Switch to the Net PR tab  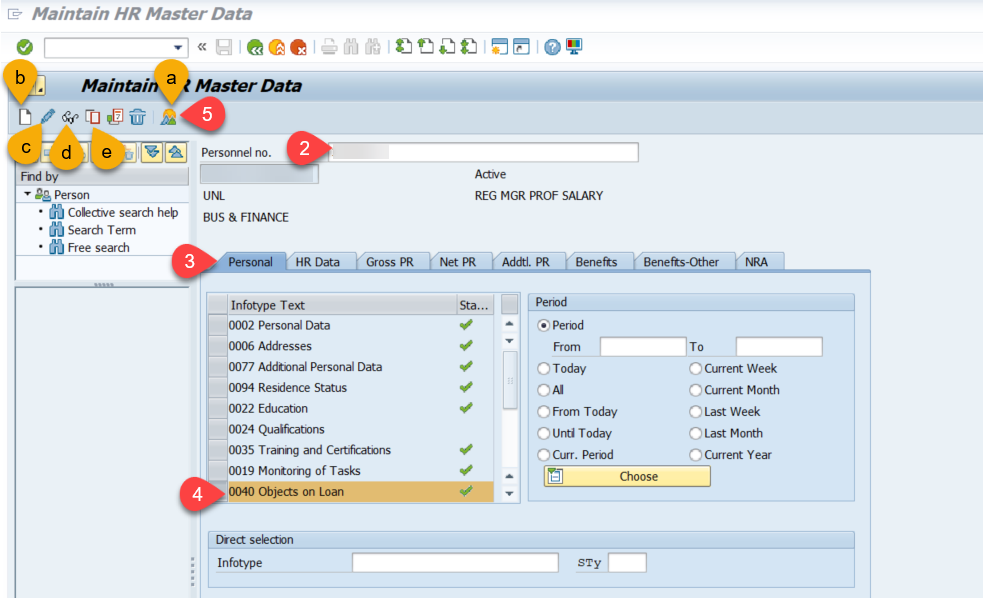(458, 262)
